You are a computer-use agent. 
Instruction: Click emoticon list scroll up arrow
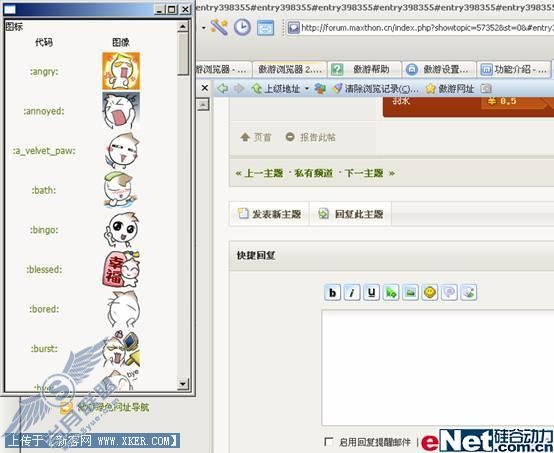[x=183, y=27]
